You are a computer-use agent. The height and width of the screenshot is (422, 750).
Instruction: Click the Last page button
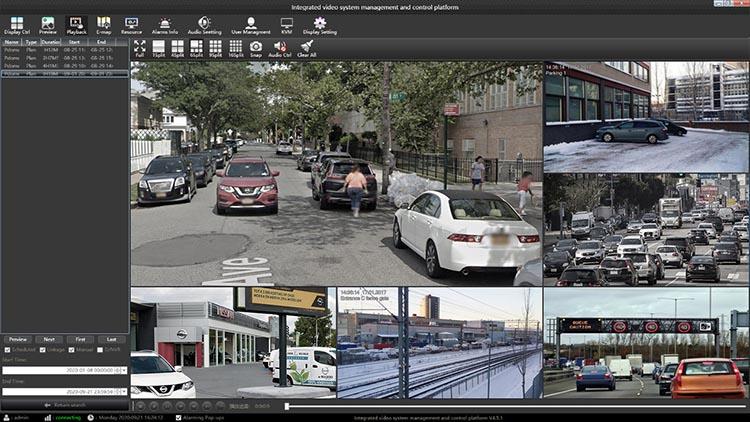[x=111, y=339]
